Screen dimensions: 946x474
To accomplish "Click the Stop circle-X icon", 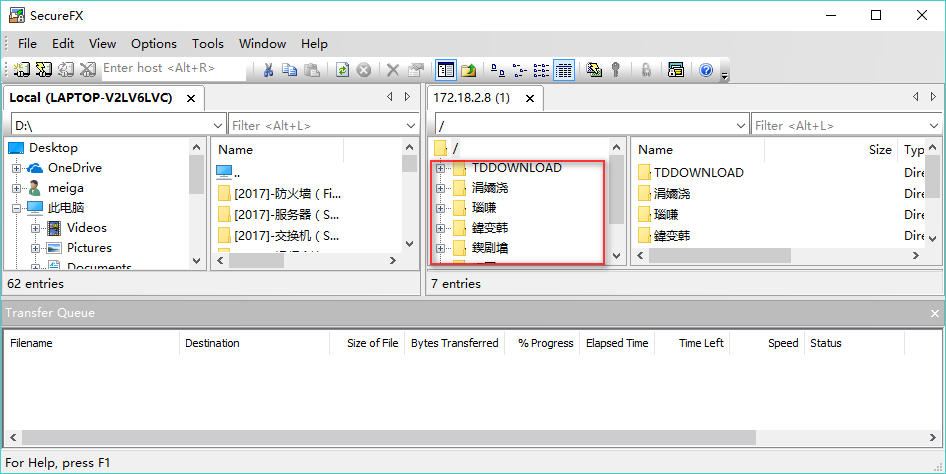I will tap(364, 70).
